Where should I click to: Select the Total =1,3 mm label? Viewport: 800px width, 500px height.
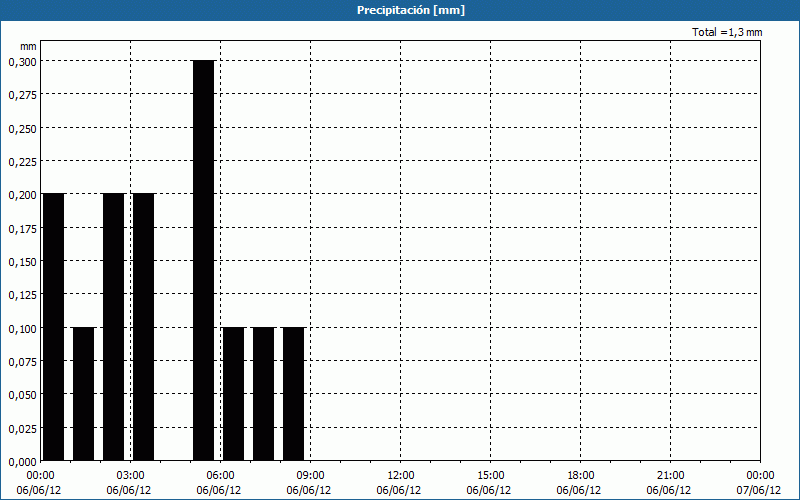727,32
